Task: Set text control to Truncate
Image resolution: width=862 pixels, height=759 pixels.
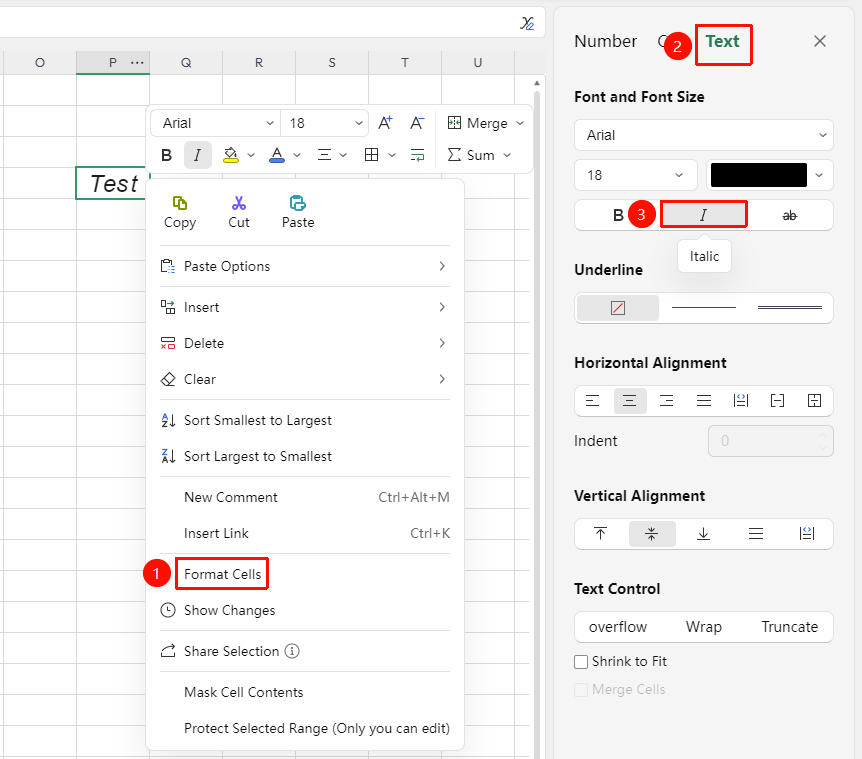Action: click(789, 627)
